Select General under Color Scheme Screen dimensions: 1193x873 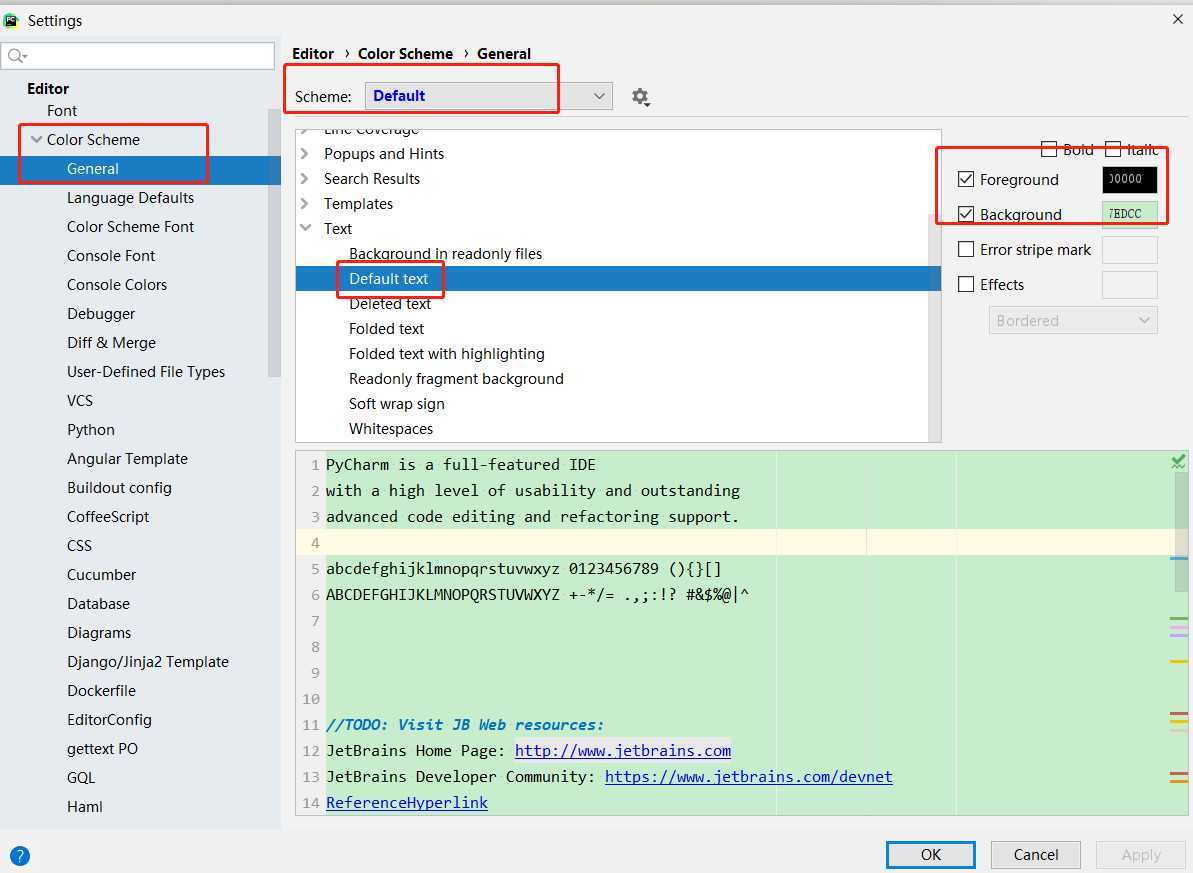[92, 169]
